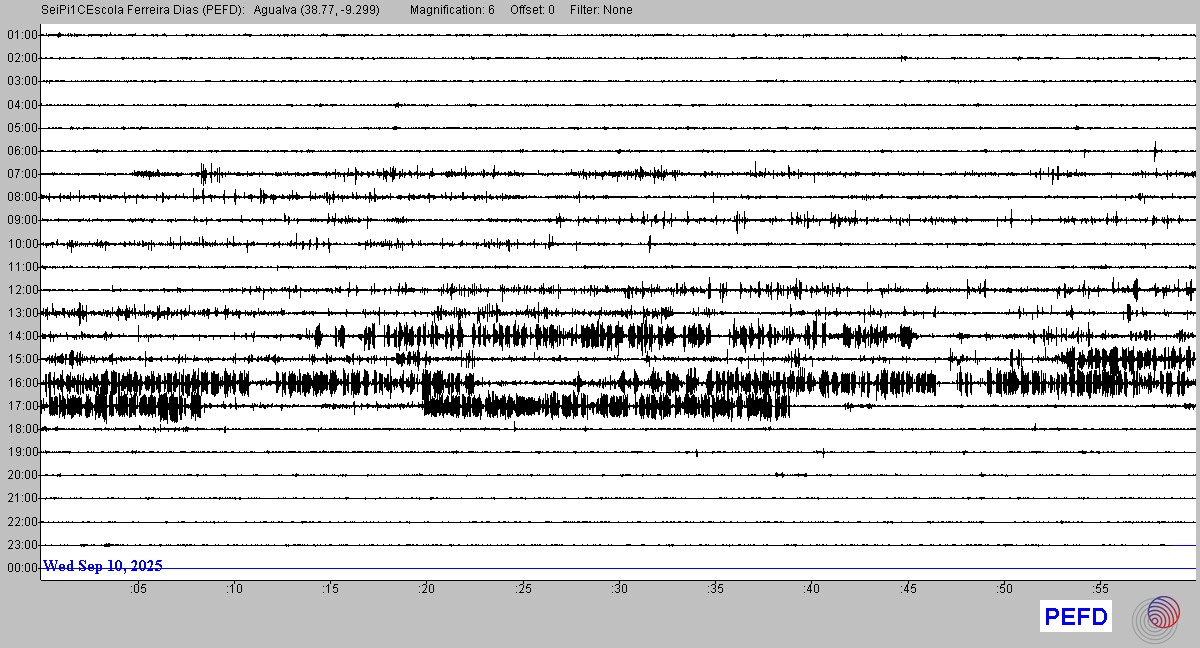Click the 01:00 hour row label
Screen dimensions: 1200x648
coord(22,35)
